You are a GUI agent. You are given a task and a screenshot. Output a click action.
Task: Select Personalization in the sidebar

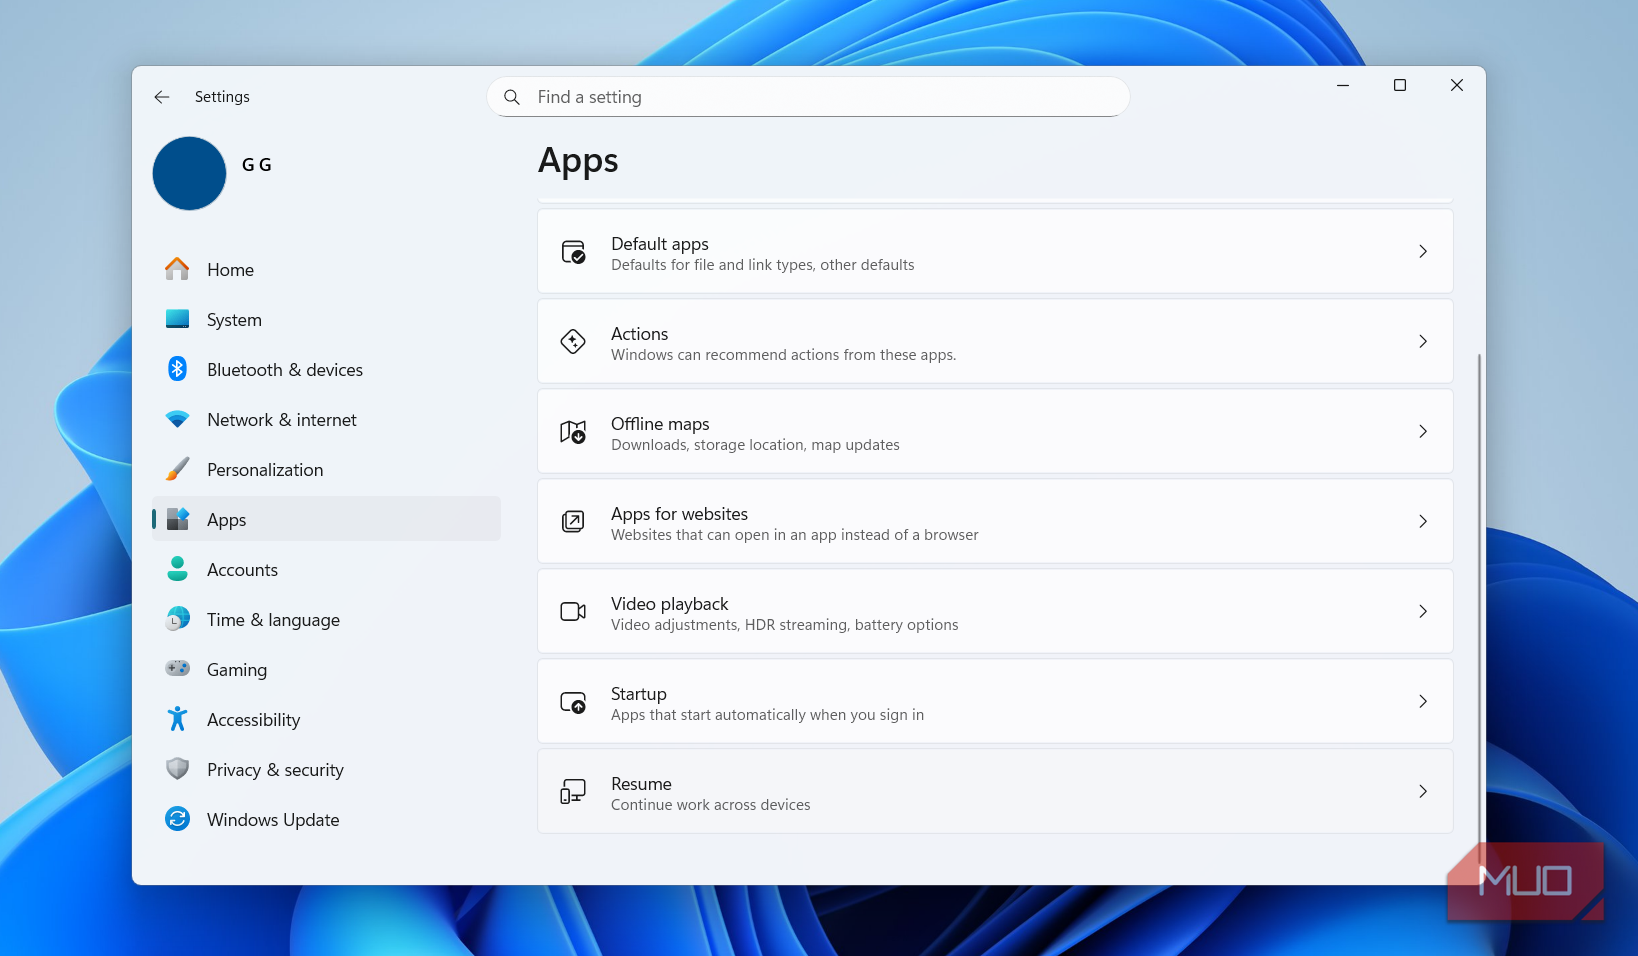pyautogui.click(x=326, y=469)
